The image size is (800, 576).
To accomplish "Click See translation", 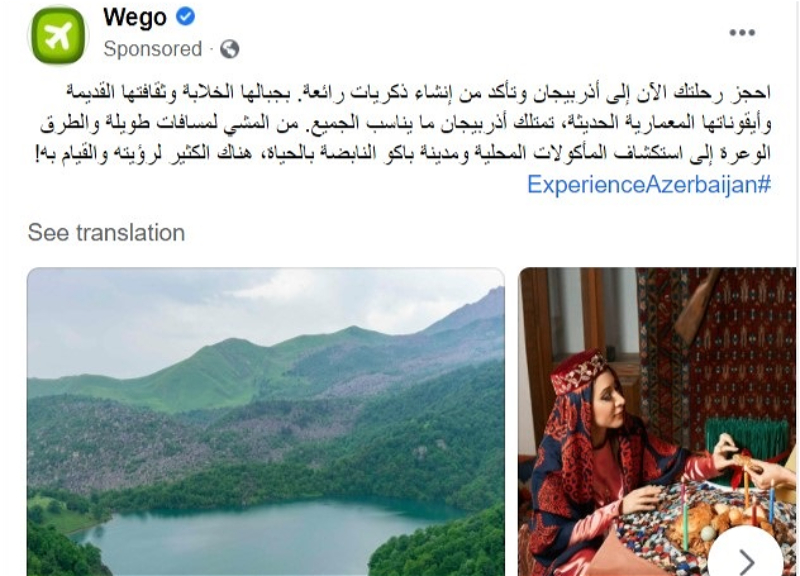I will click(x=106, y=233).
